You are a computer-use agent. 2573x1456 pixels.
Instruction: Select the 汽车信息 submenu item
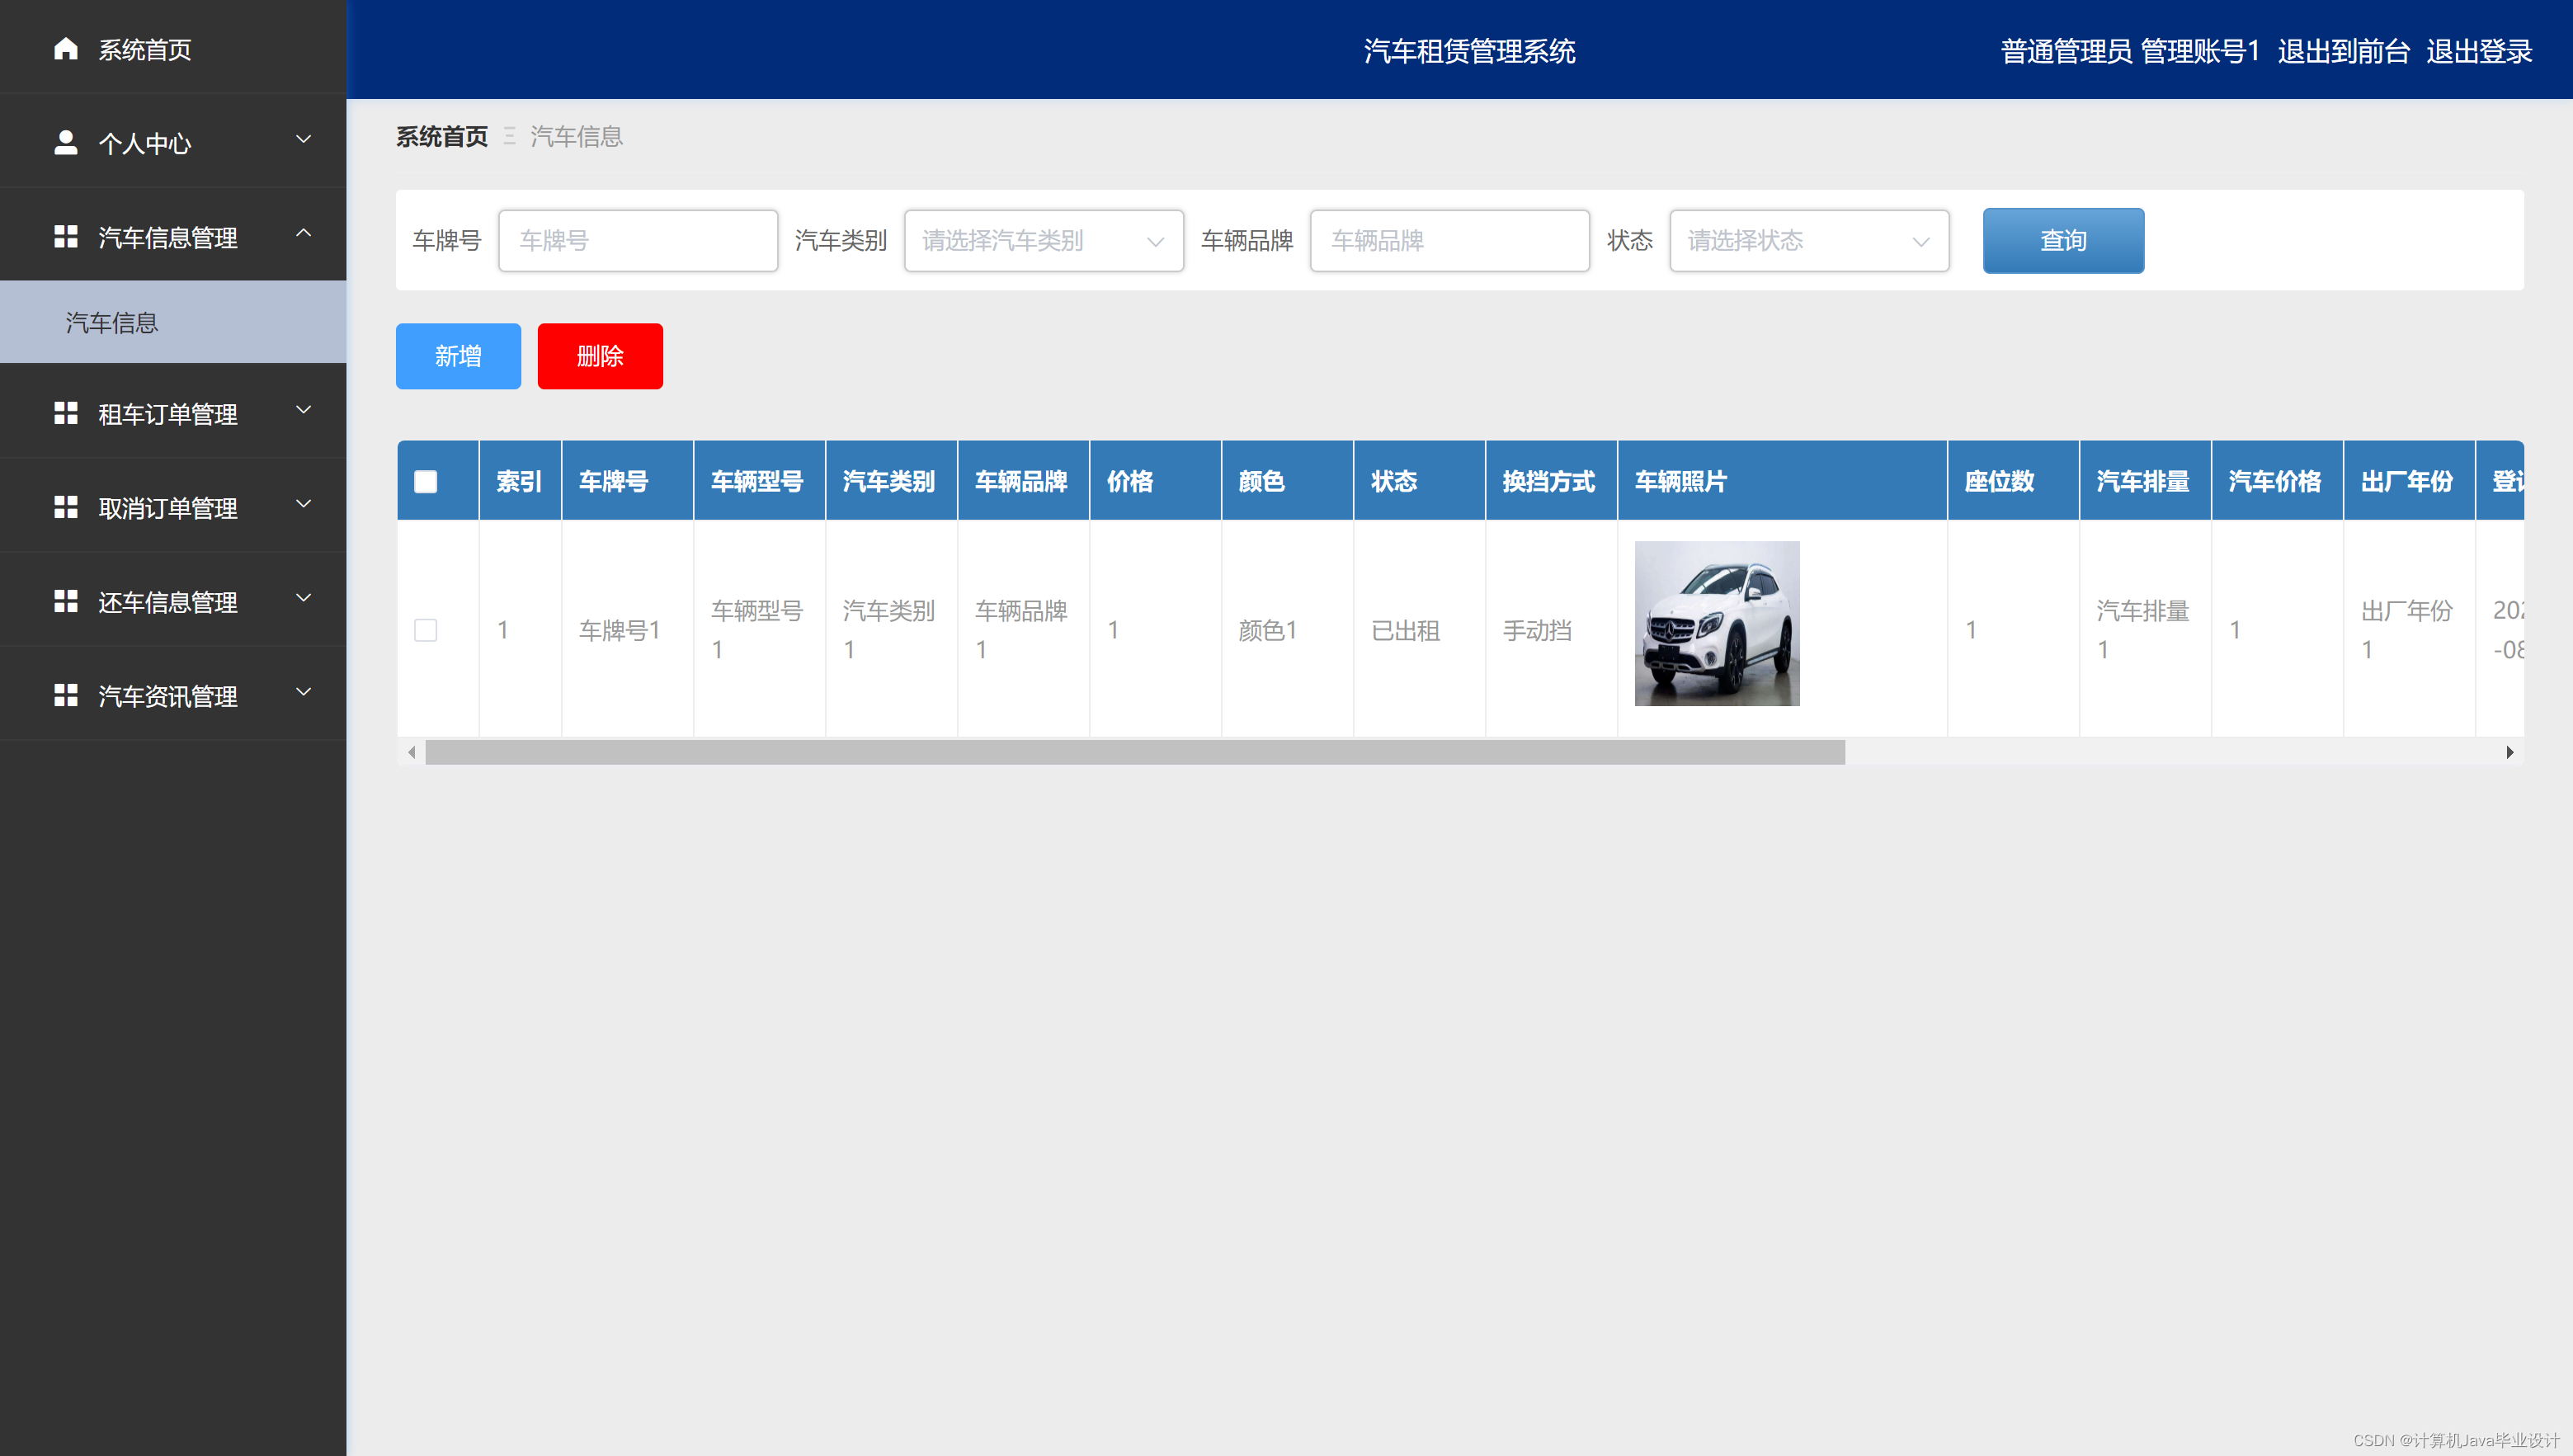click(x=112, y=322)
